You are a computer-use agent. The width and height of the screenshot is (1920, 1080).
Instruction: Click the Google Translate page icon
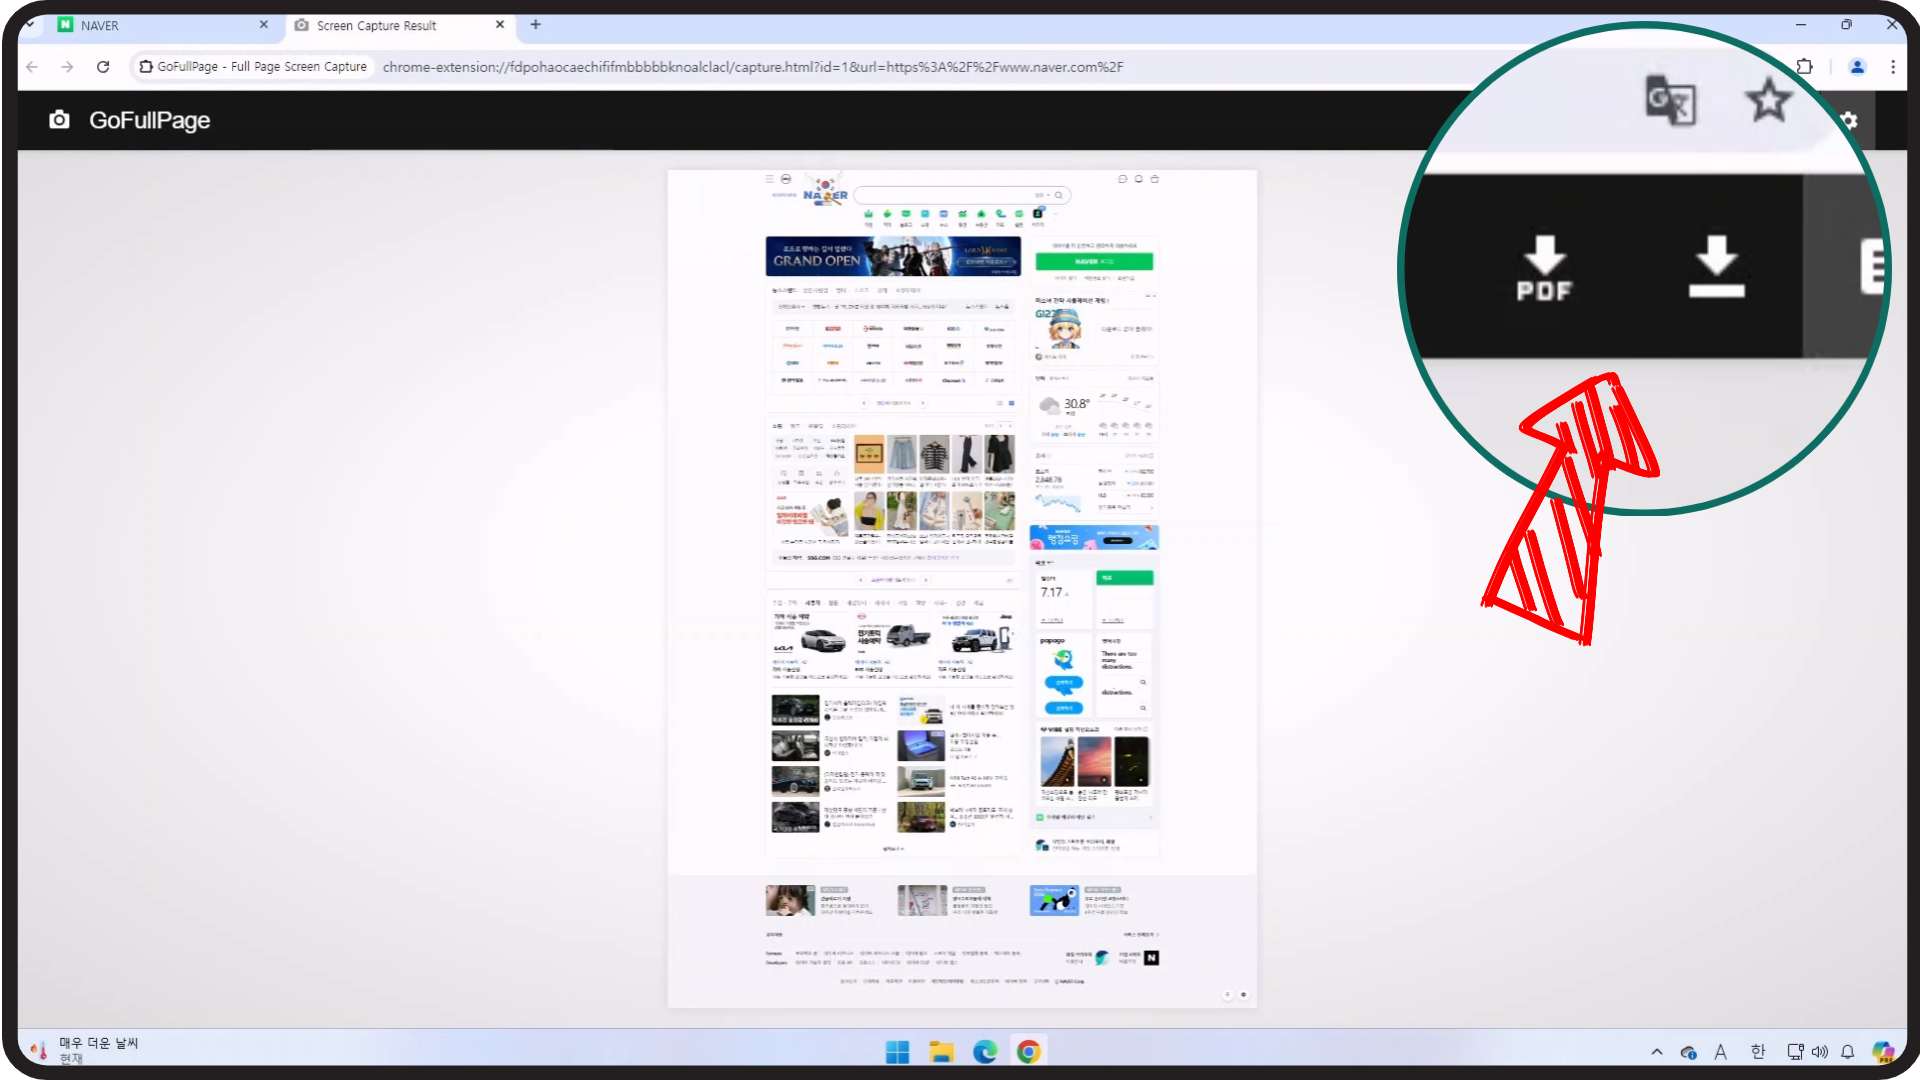click(x=1669, y=100)
